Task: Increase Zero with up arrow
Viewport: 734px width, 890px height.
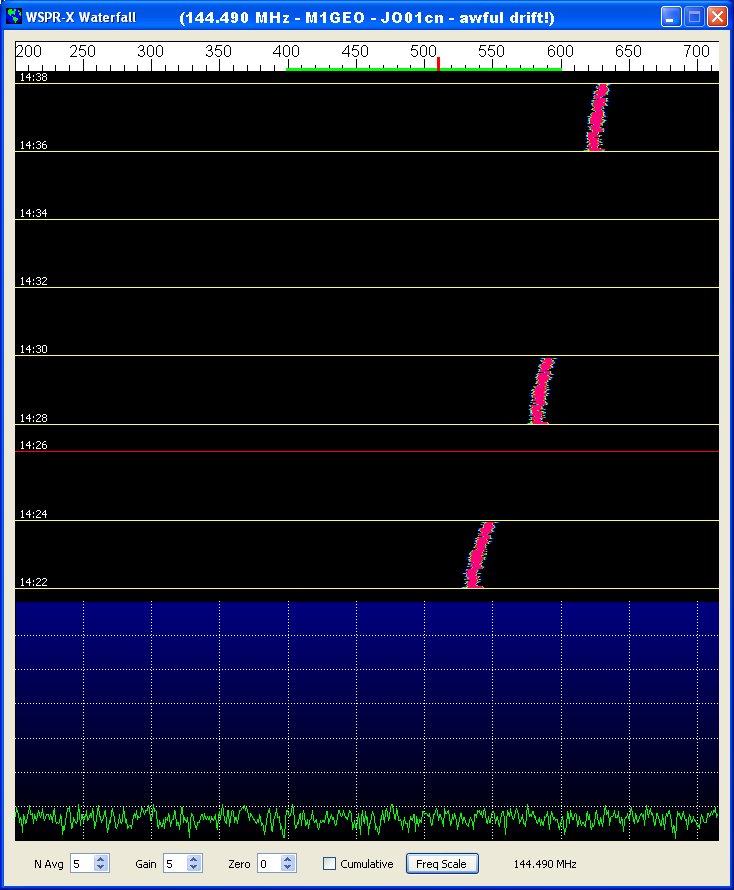Action: point(287,859)
